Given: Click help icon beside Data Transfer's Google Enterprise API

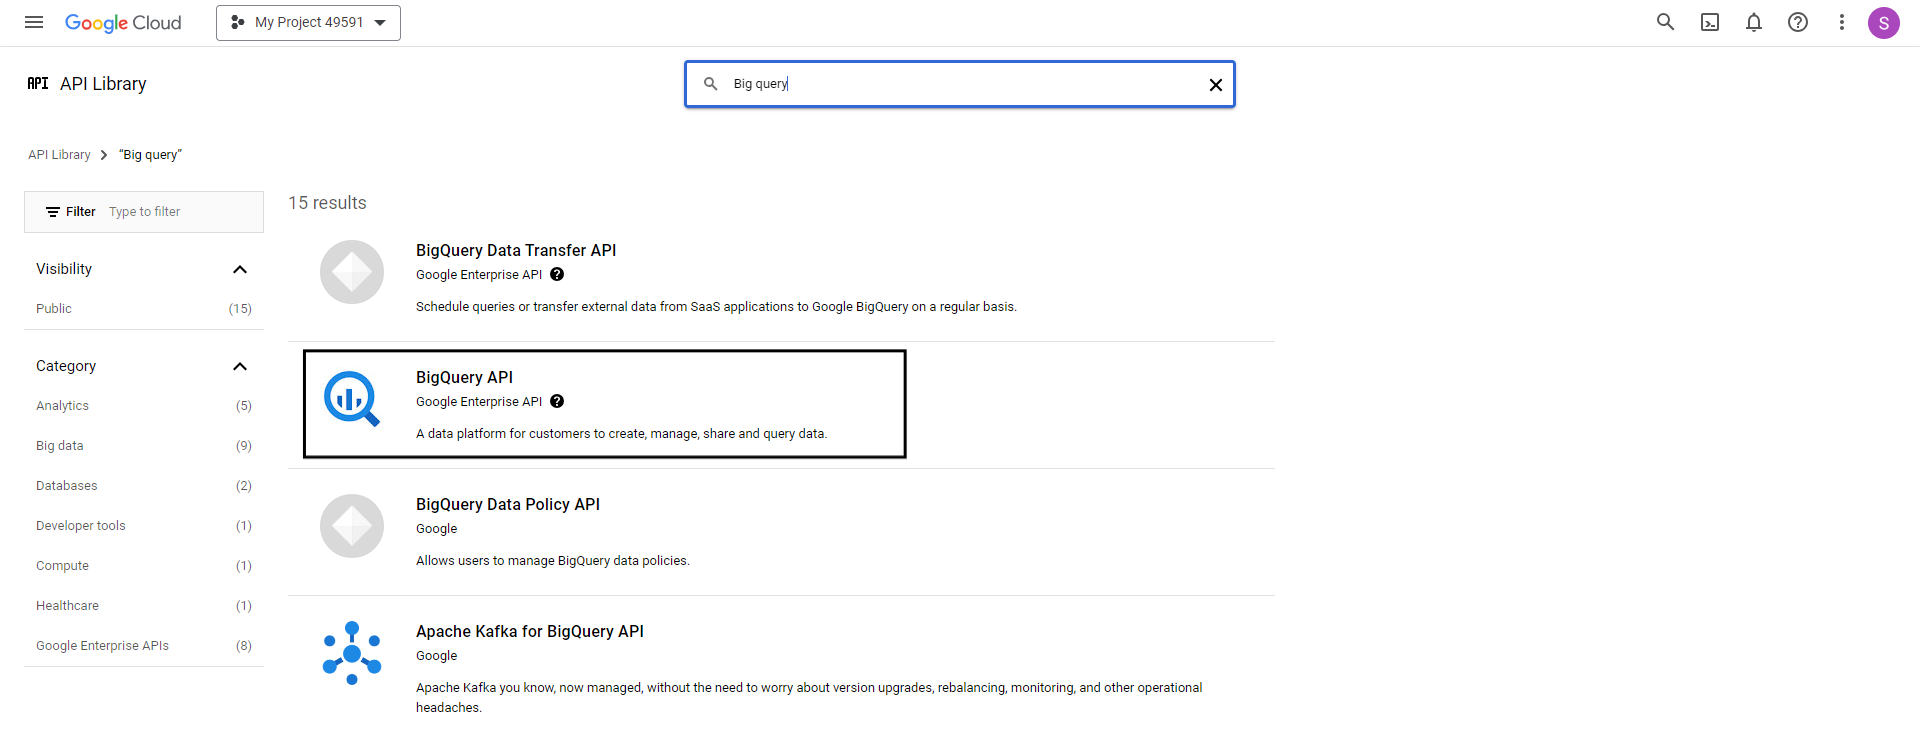Looking at the screenshot, I should tap(557, 274).
